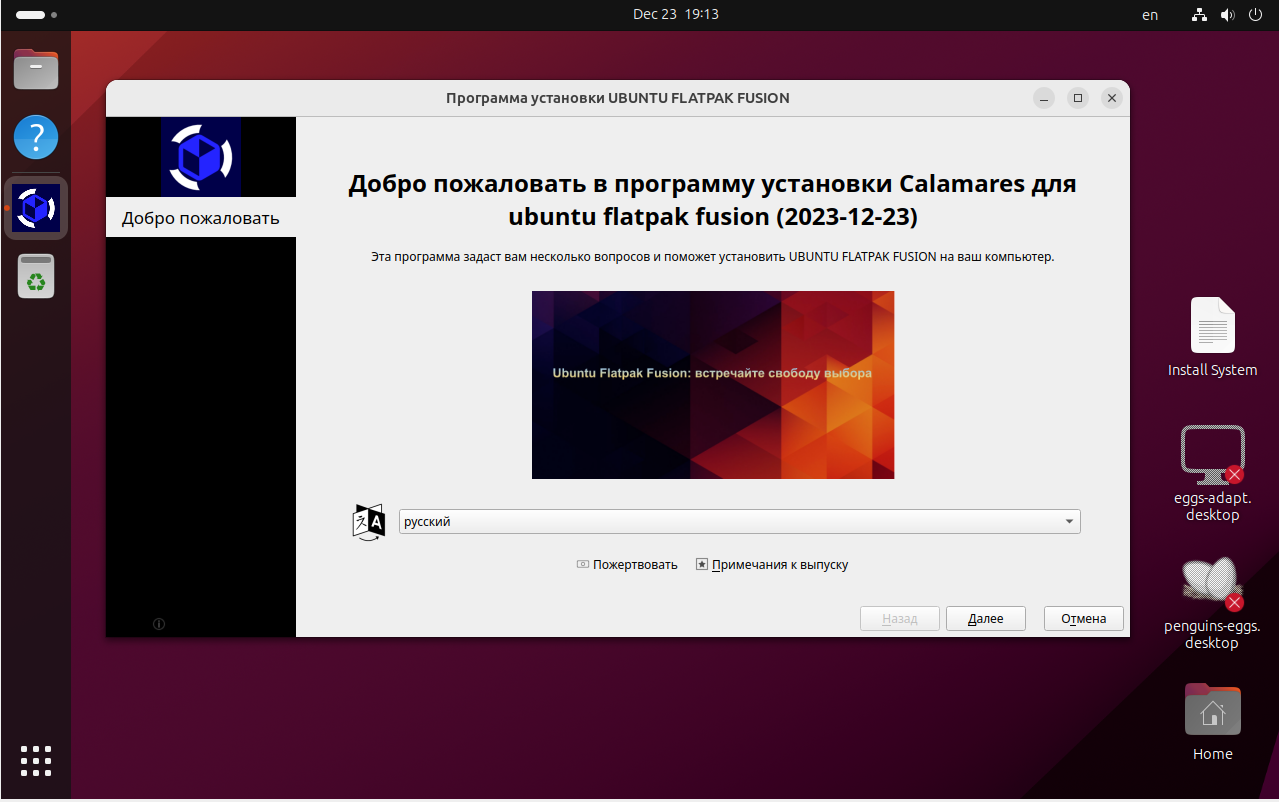Click the Далее button
This screenshot has height=802, width=1279.
986,619
